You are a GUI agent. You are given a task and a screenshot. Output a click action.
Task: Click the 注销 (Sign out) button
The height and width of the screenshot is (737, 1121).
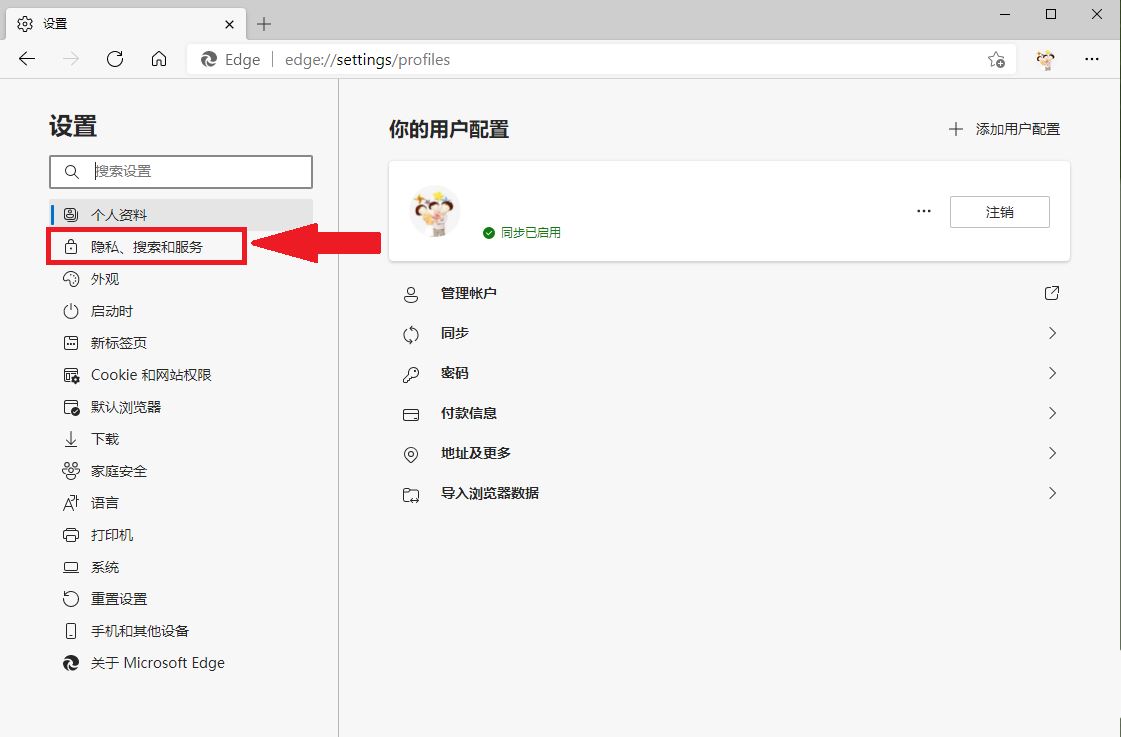coord(999,211)
